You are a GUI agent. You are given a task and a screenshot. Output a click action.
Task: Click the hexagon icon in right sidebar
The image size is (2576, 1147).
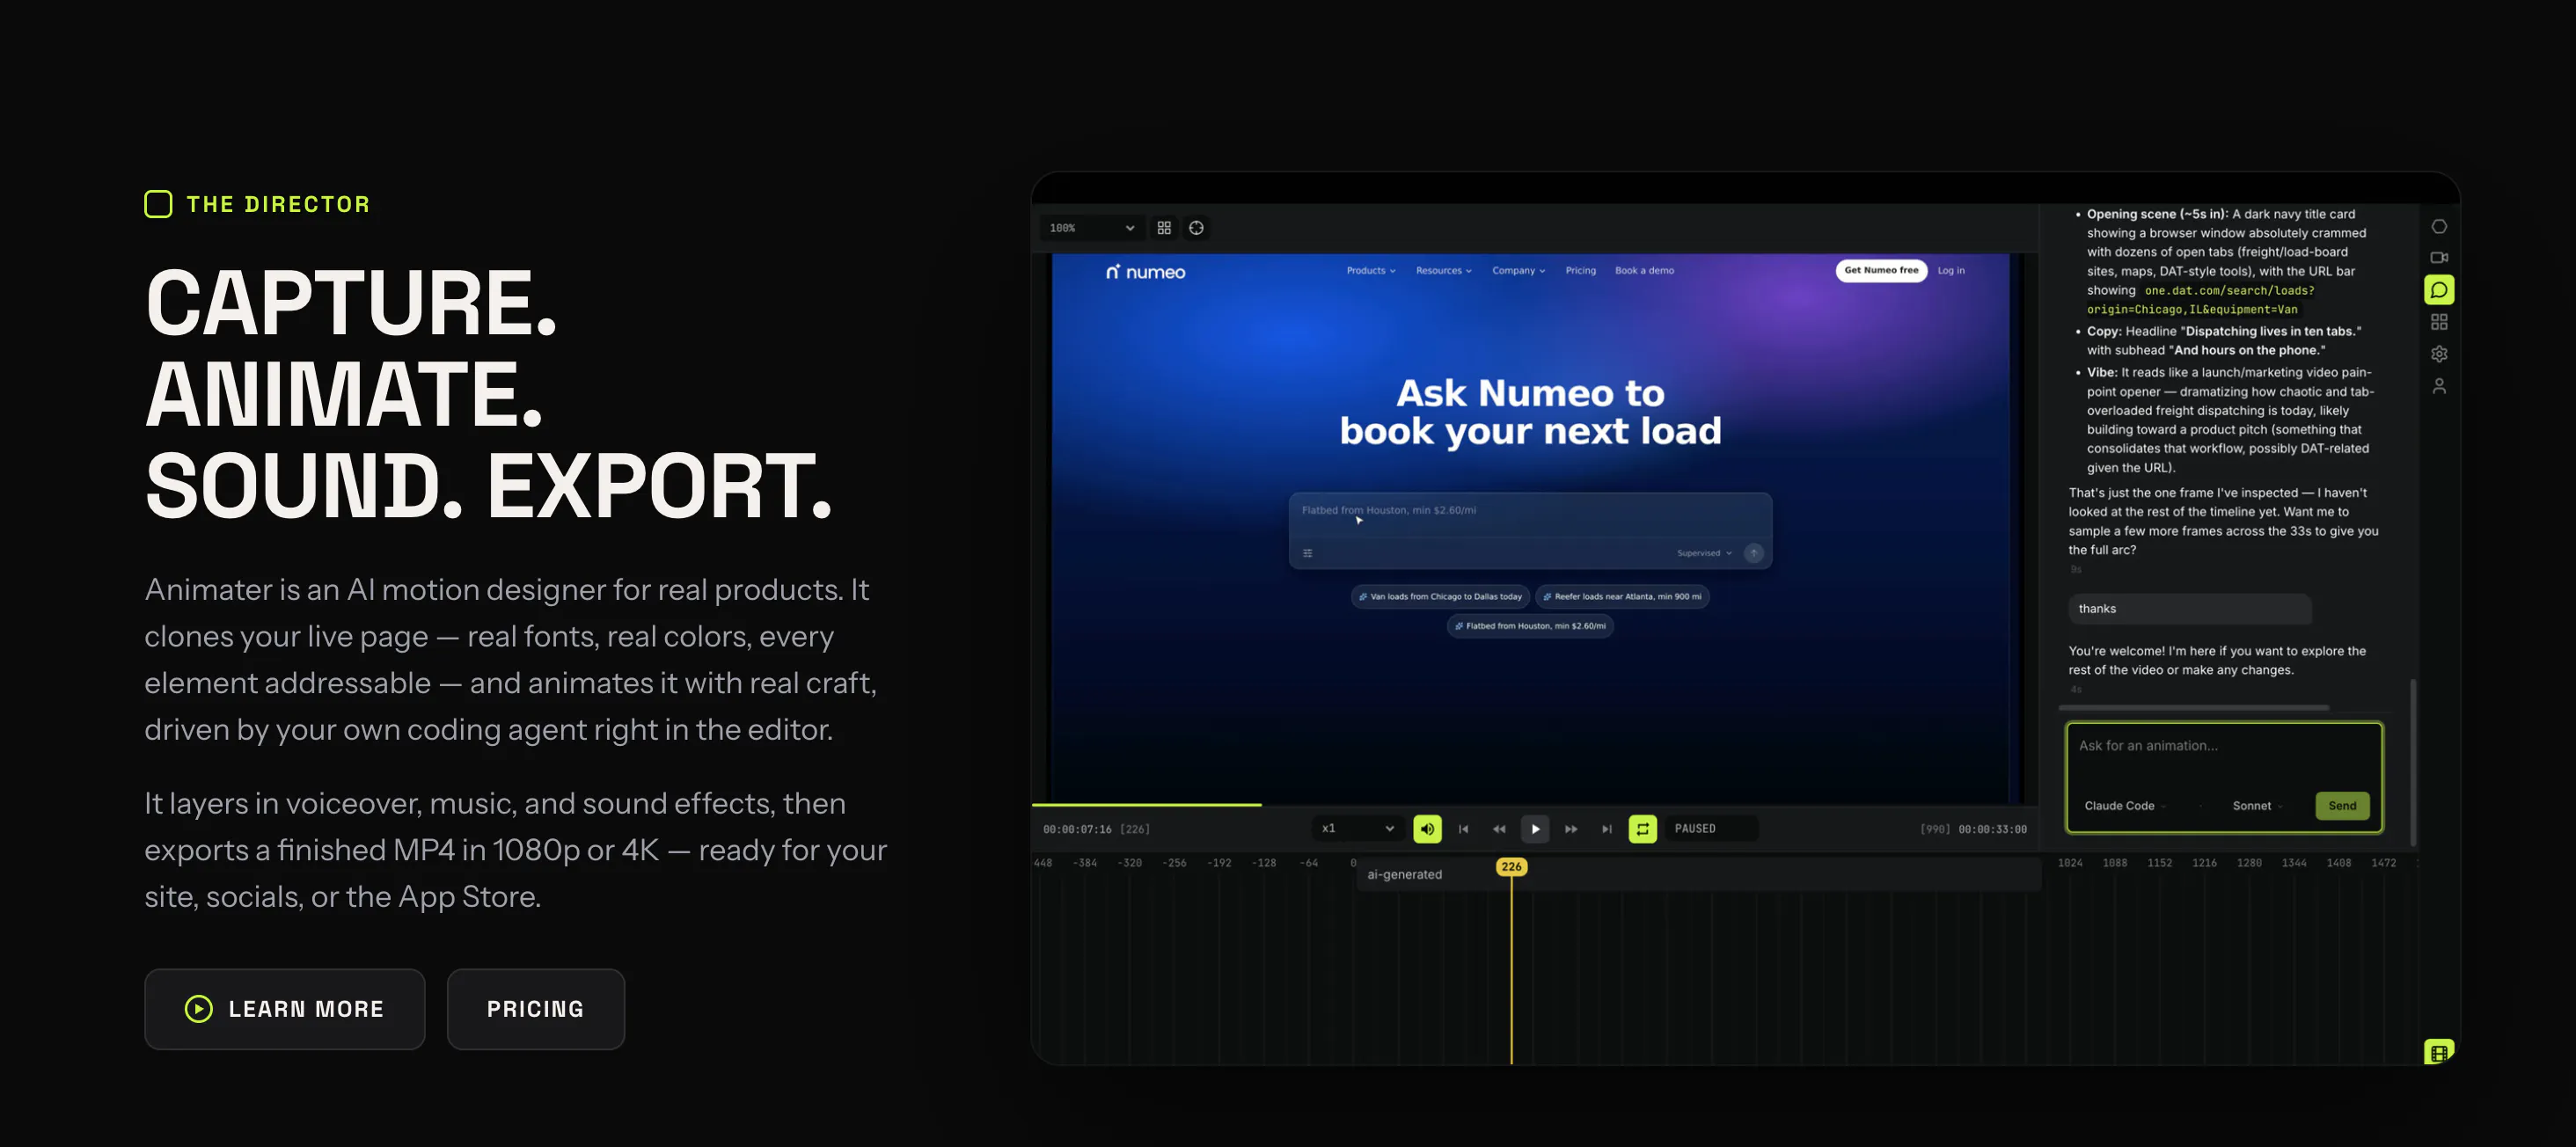point(2439,227)
